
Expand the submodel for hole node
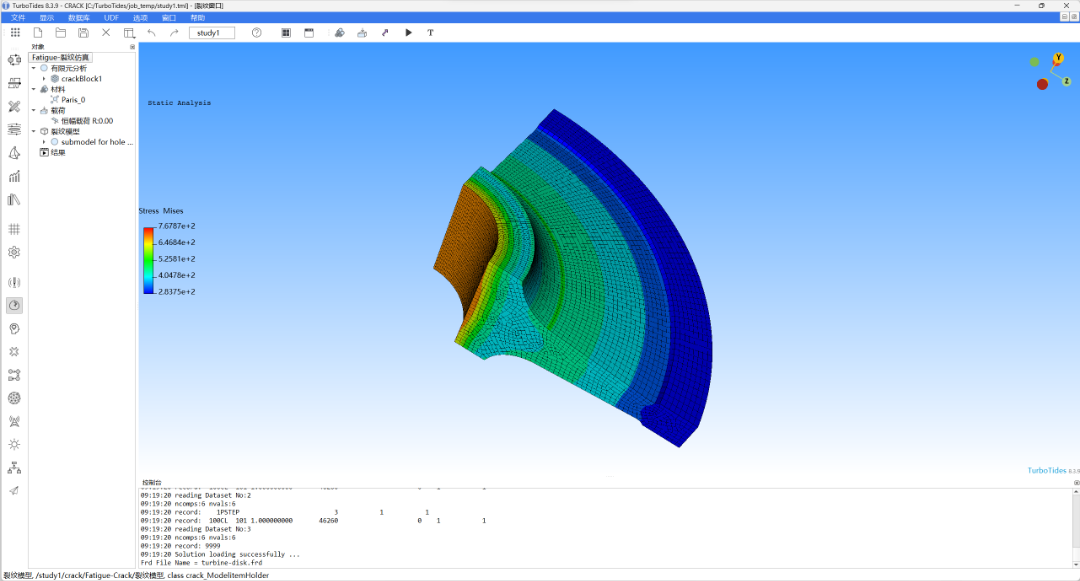pyautogui.click(x=44, y=142)
